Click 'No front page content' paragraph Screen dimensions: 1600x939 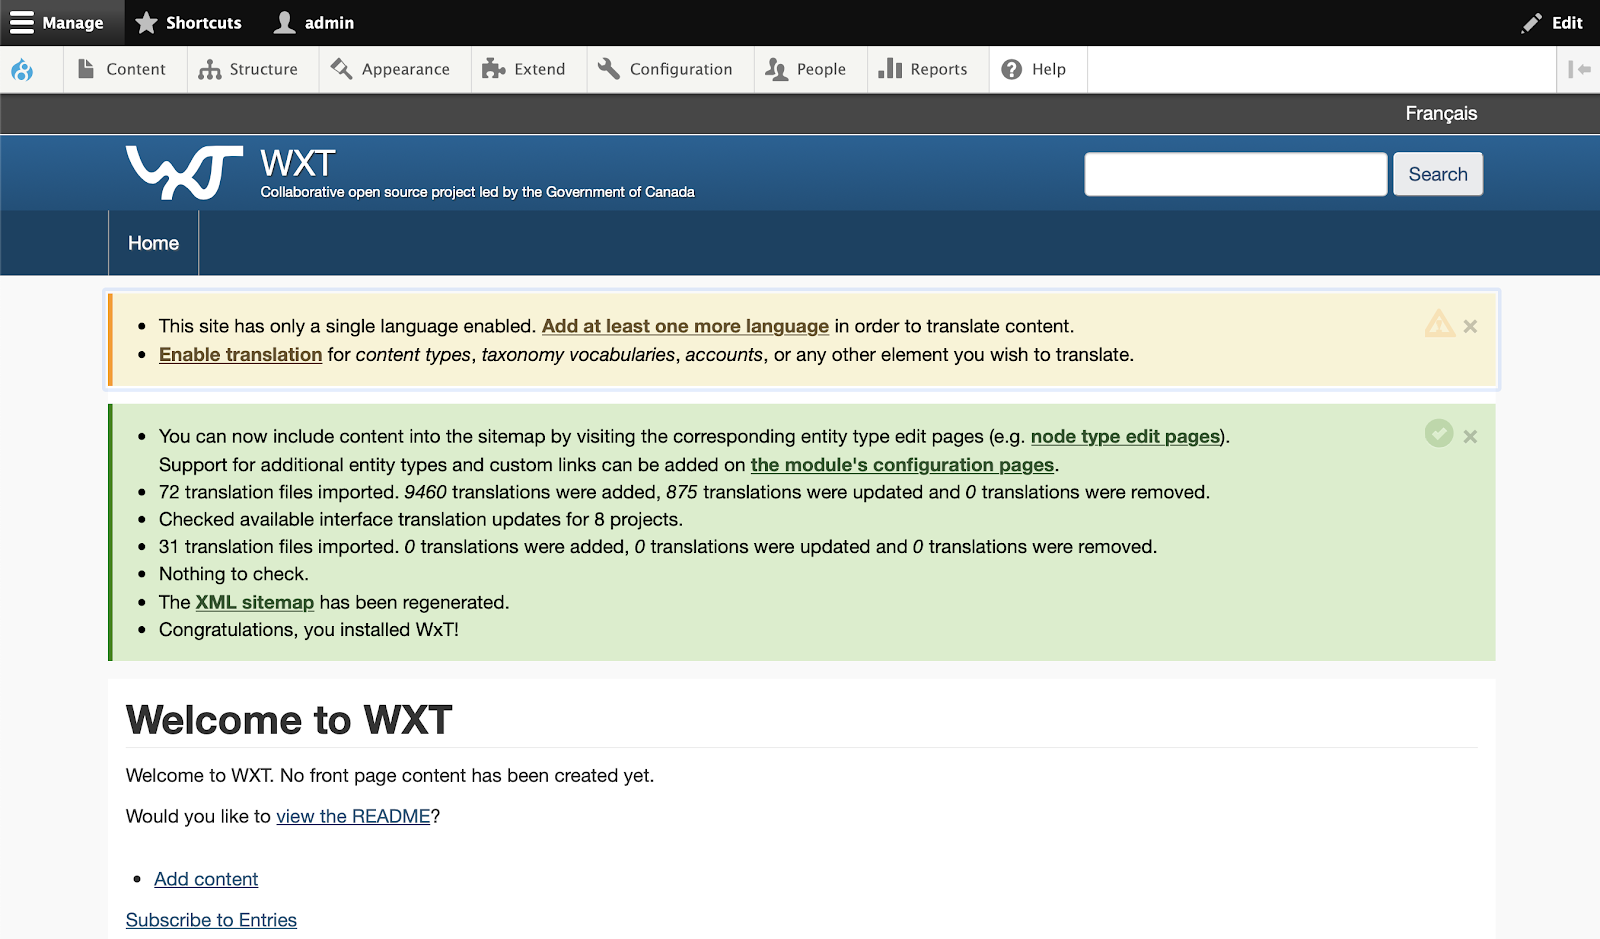click(390, 776)
